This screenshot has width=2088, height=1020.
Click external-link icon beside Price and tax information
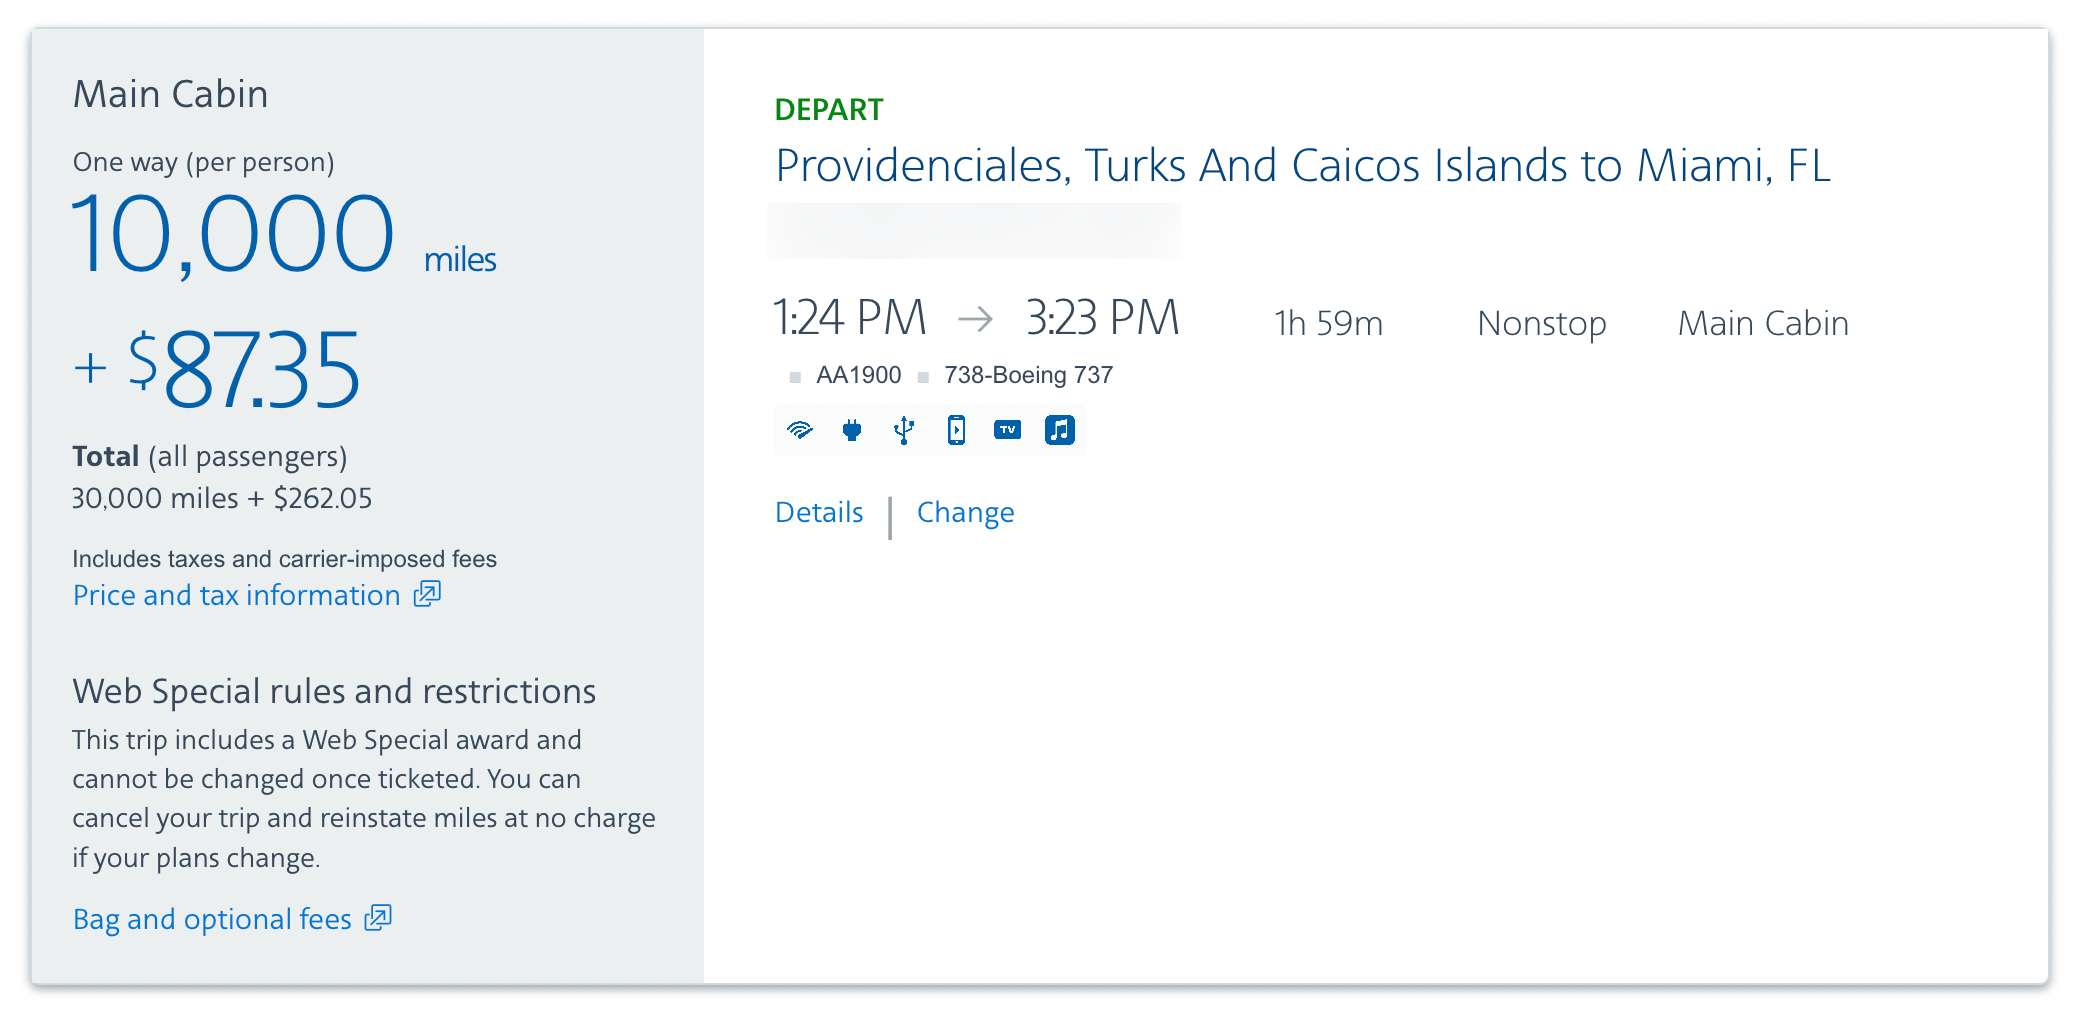tap(428, 594)
